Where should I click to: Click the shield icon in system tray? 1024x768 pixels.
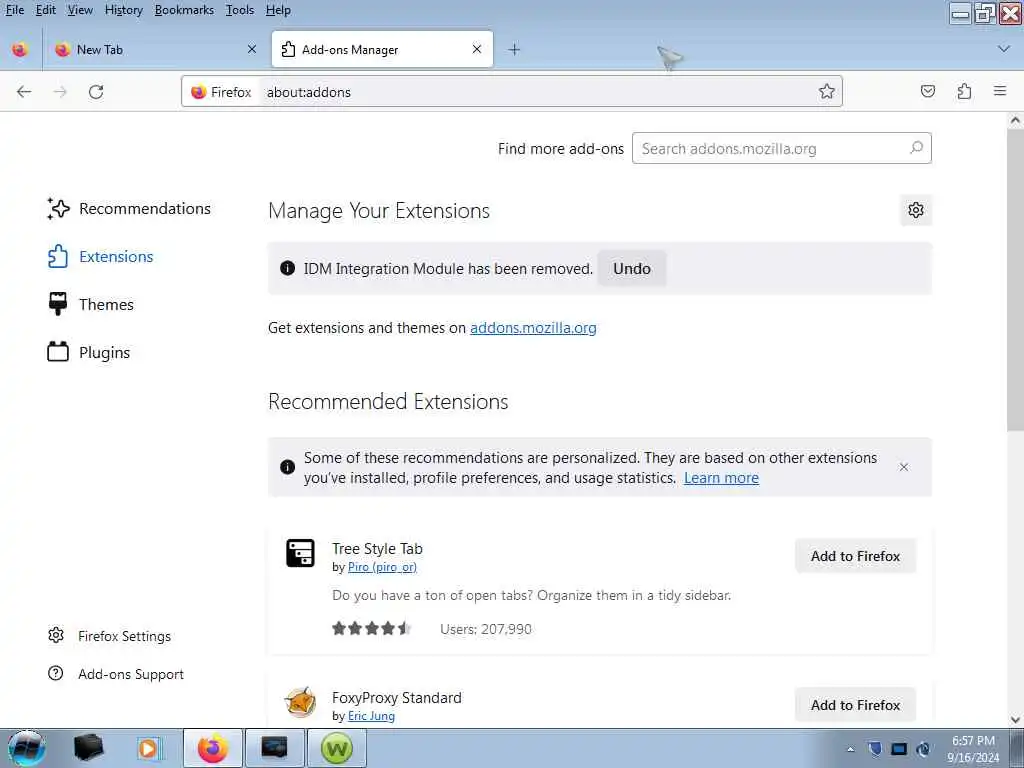[x=875, y=748]
